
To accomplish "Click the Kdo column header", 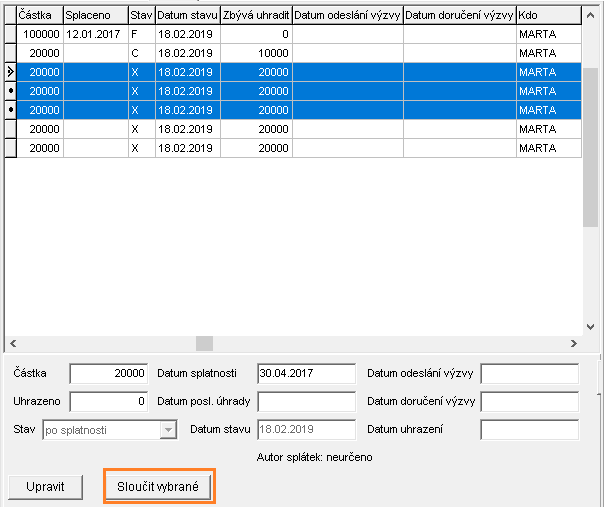I will (x=548, y=16).
